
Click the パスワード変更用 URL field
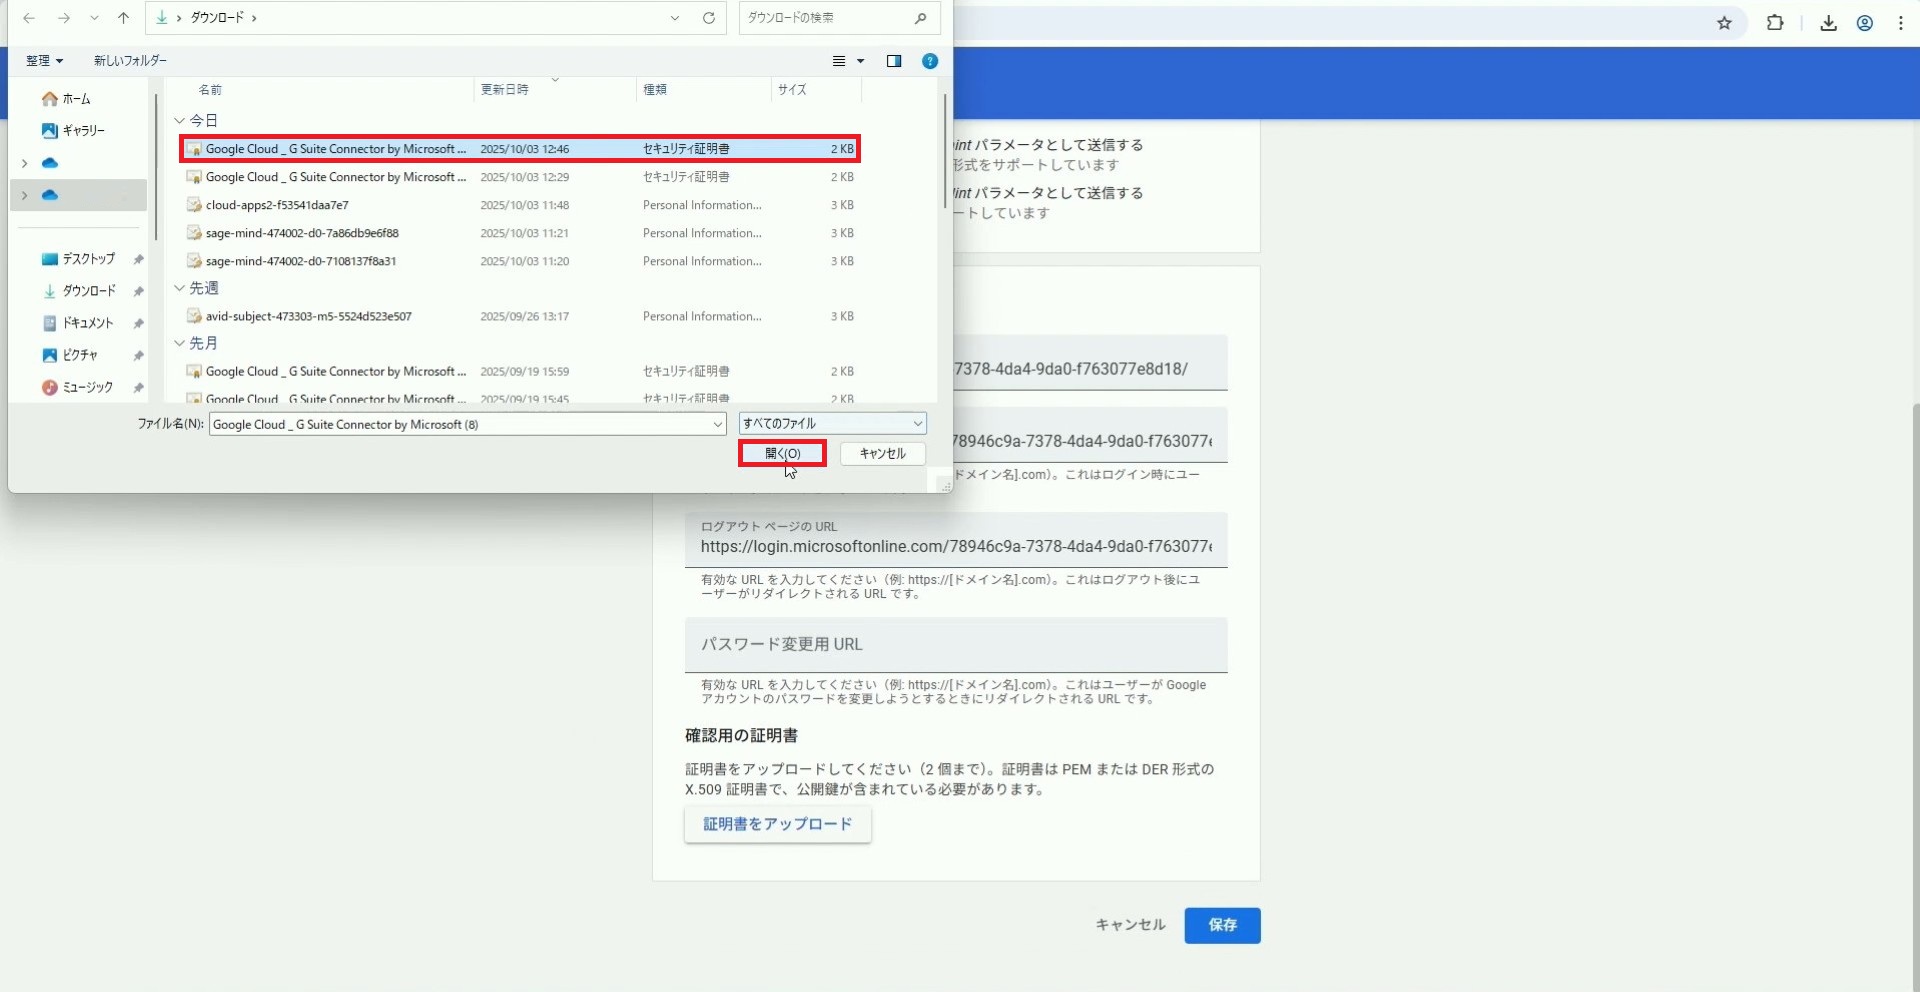click(955, 645)
